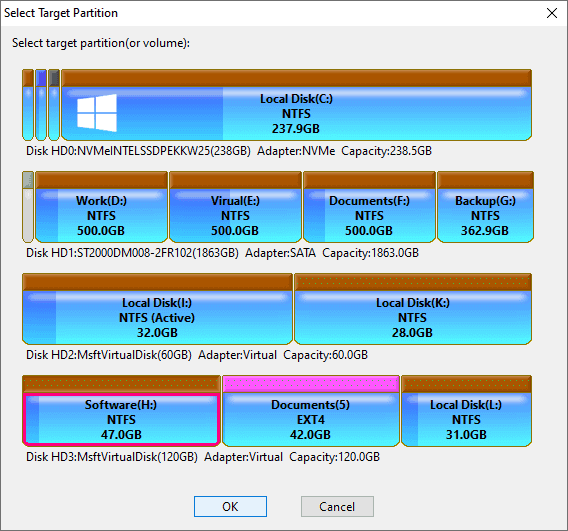The height and width of the screenshot is (531, 568).
Task: Click the Capacity:120.0GB text
Action: pos(334,457)
